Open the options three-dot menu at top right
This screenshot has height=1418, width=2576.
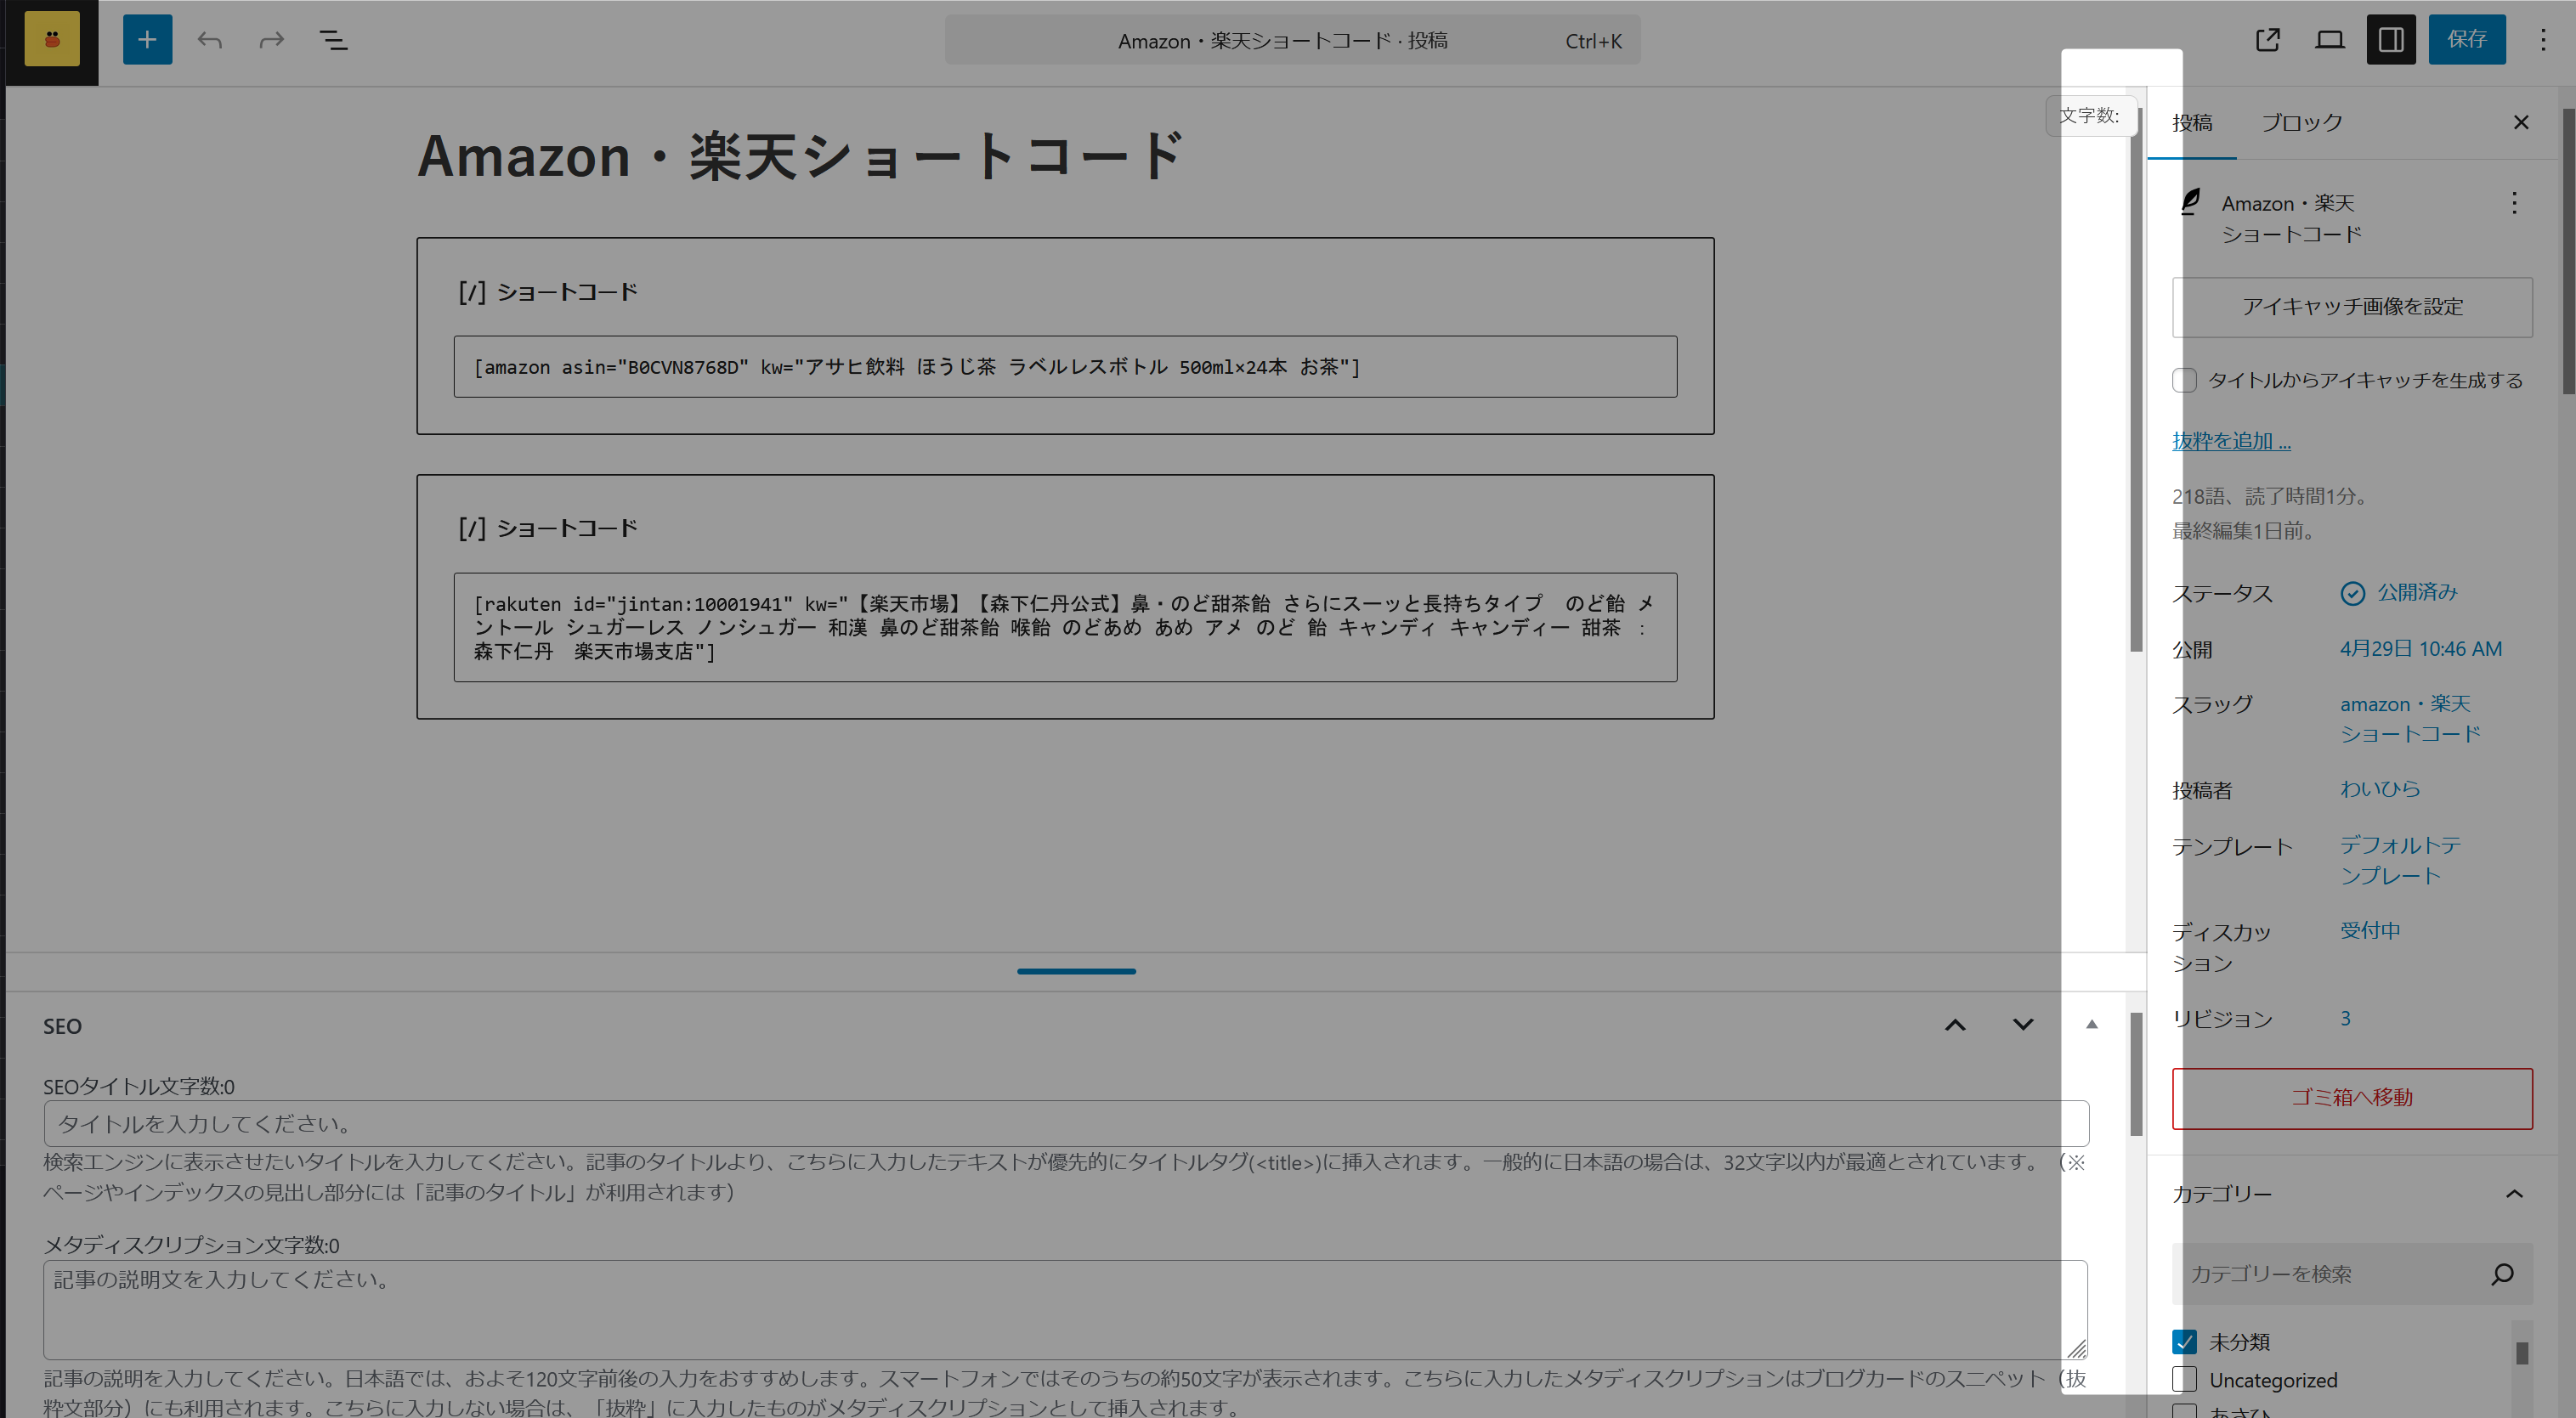pos(2543,40)
